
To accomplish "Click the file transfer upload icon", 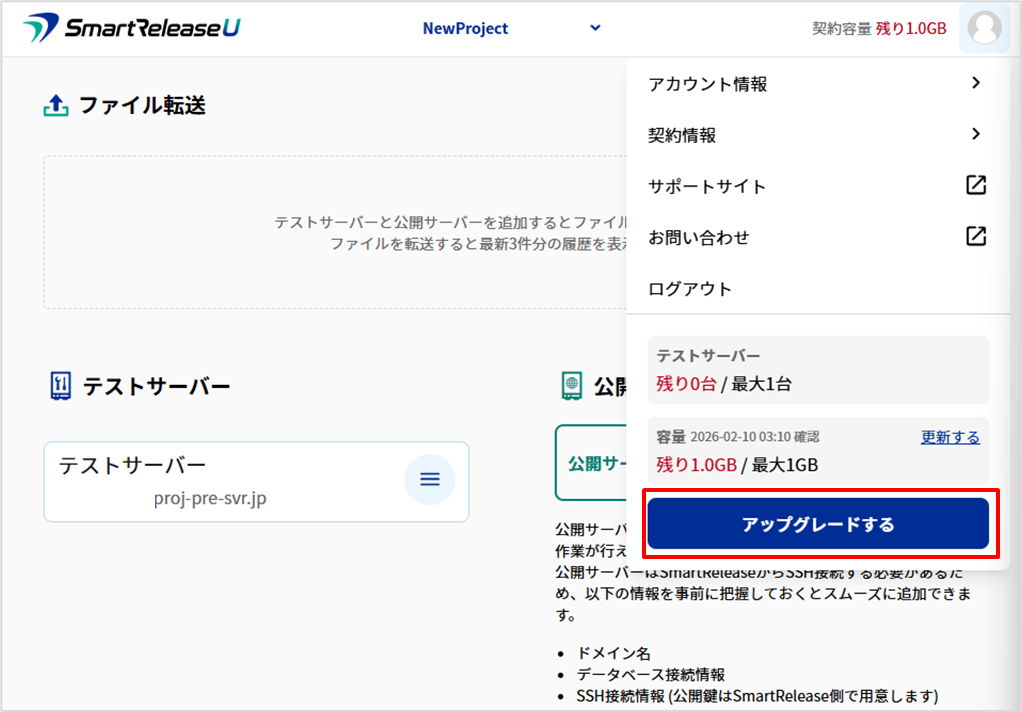I will click(56, 105).
